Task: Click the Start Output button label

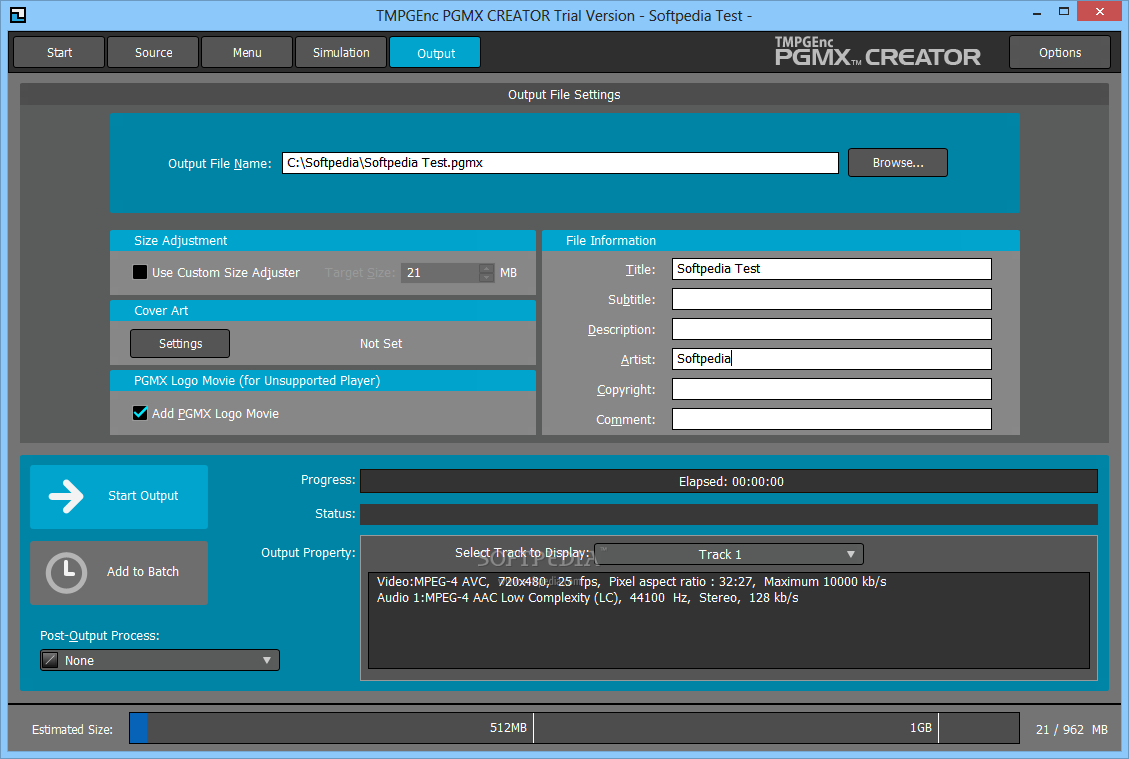Action: [x=143, y=495]
